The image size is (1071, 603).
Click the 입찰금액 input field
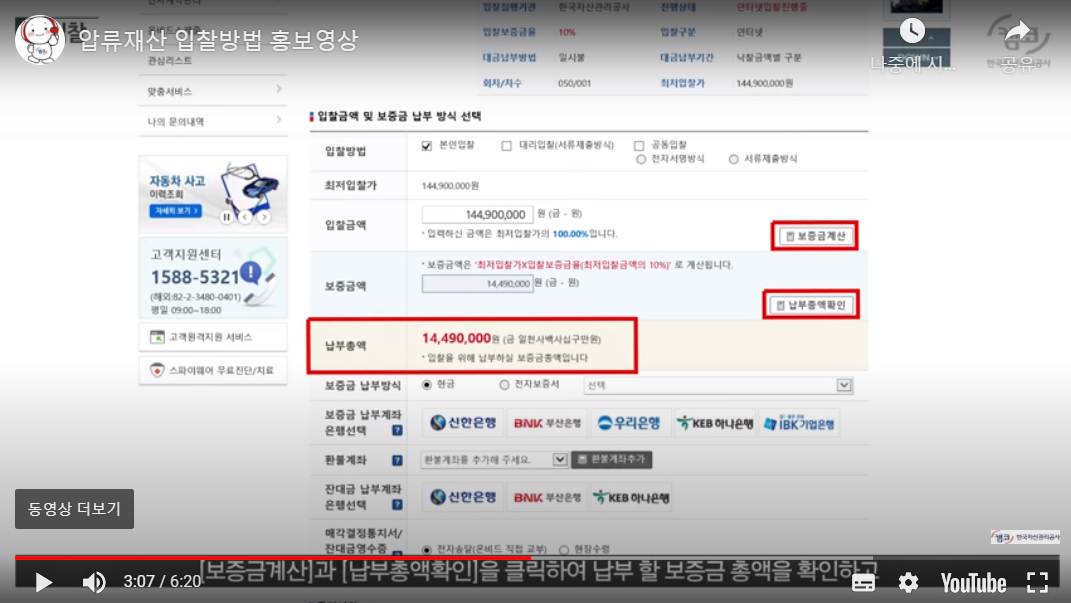point(477,214)
